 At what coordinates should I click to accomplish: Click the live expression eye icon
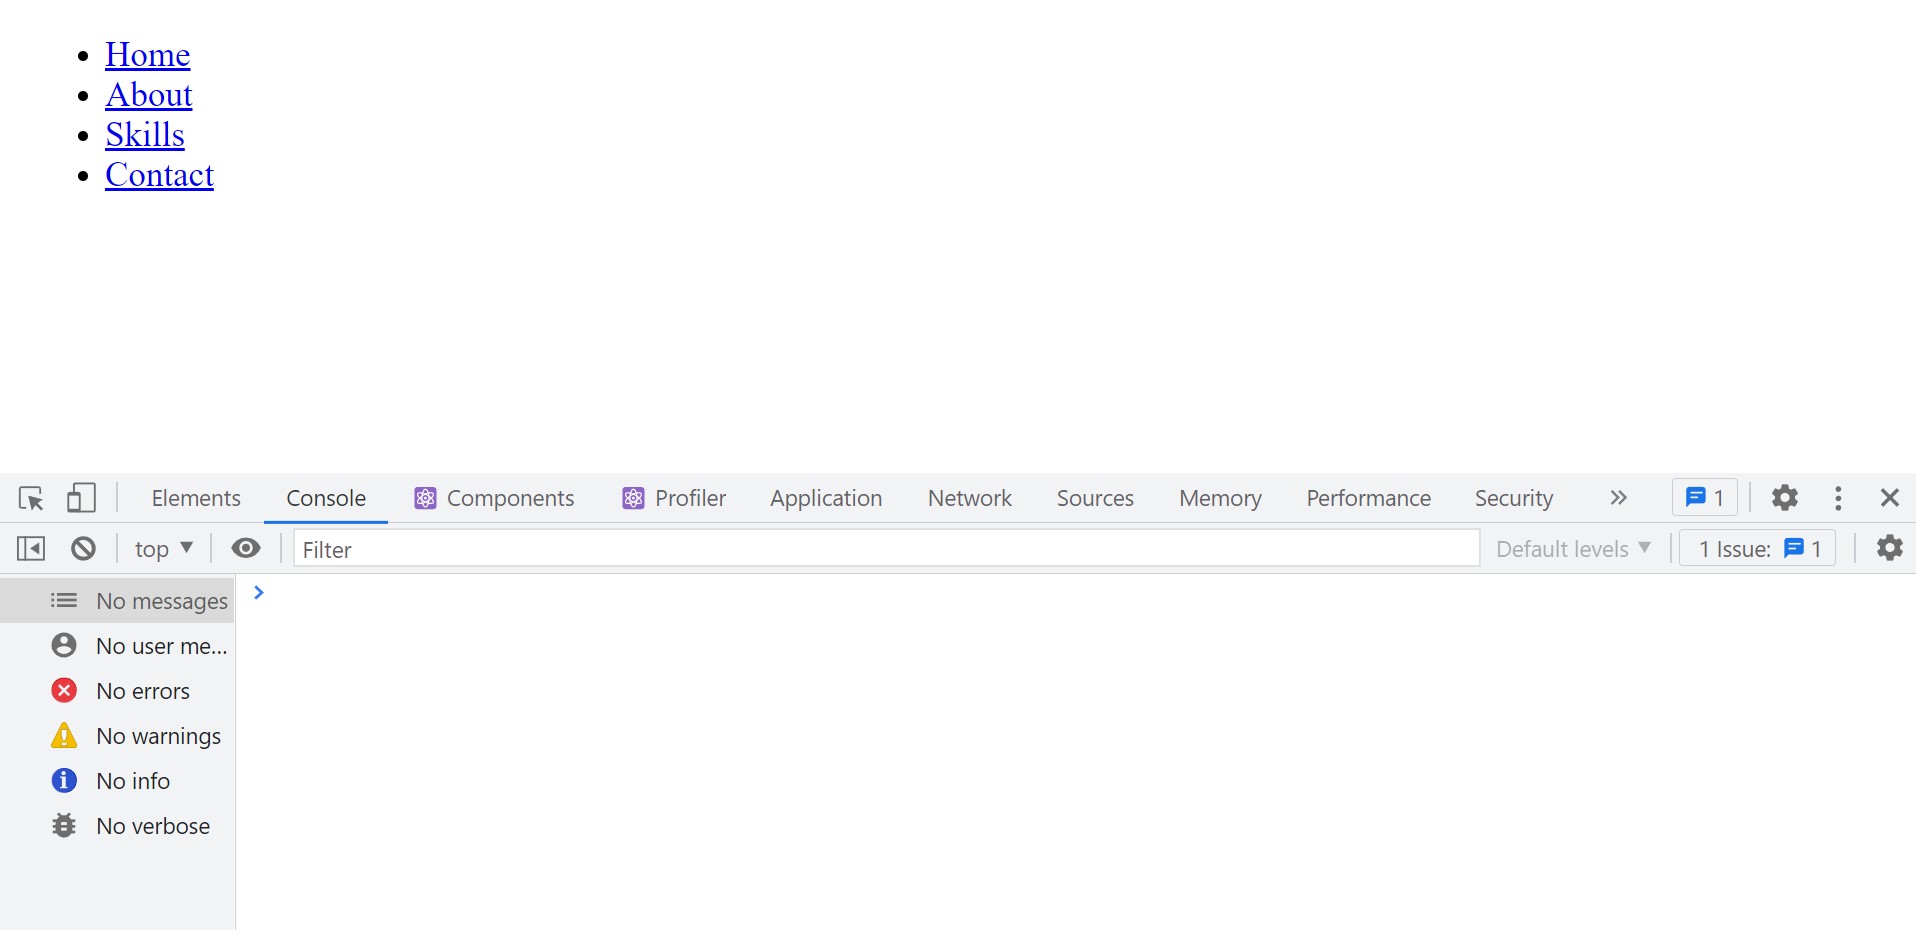246,548
